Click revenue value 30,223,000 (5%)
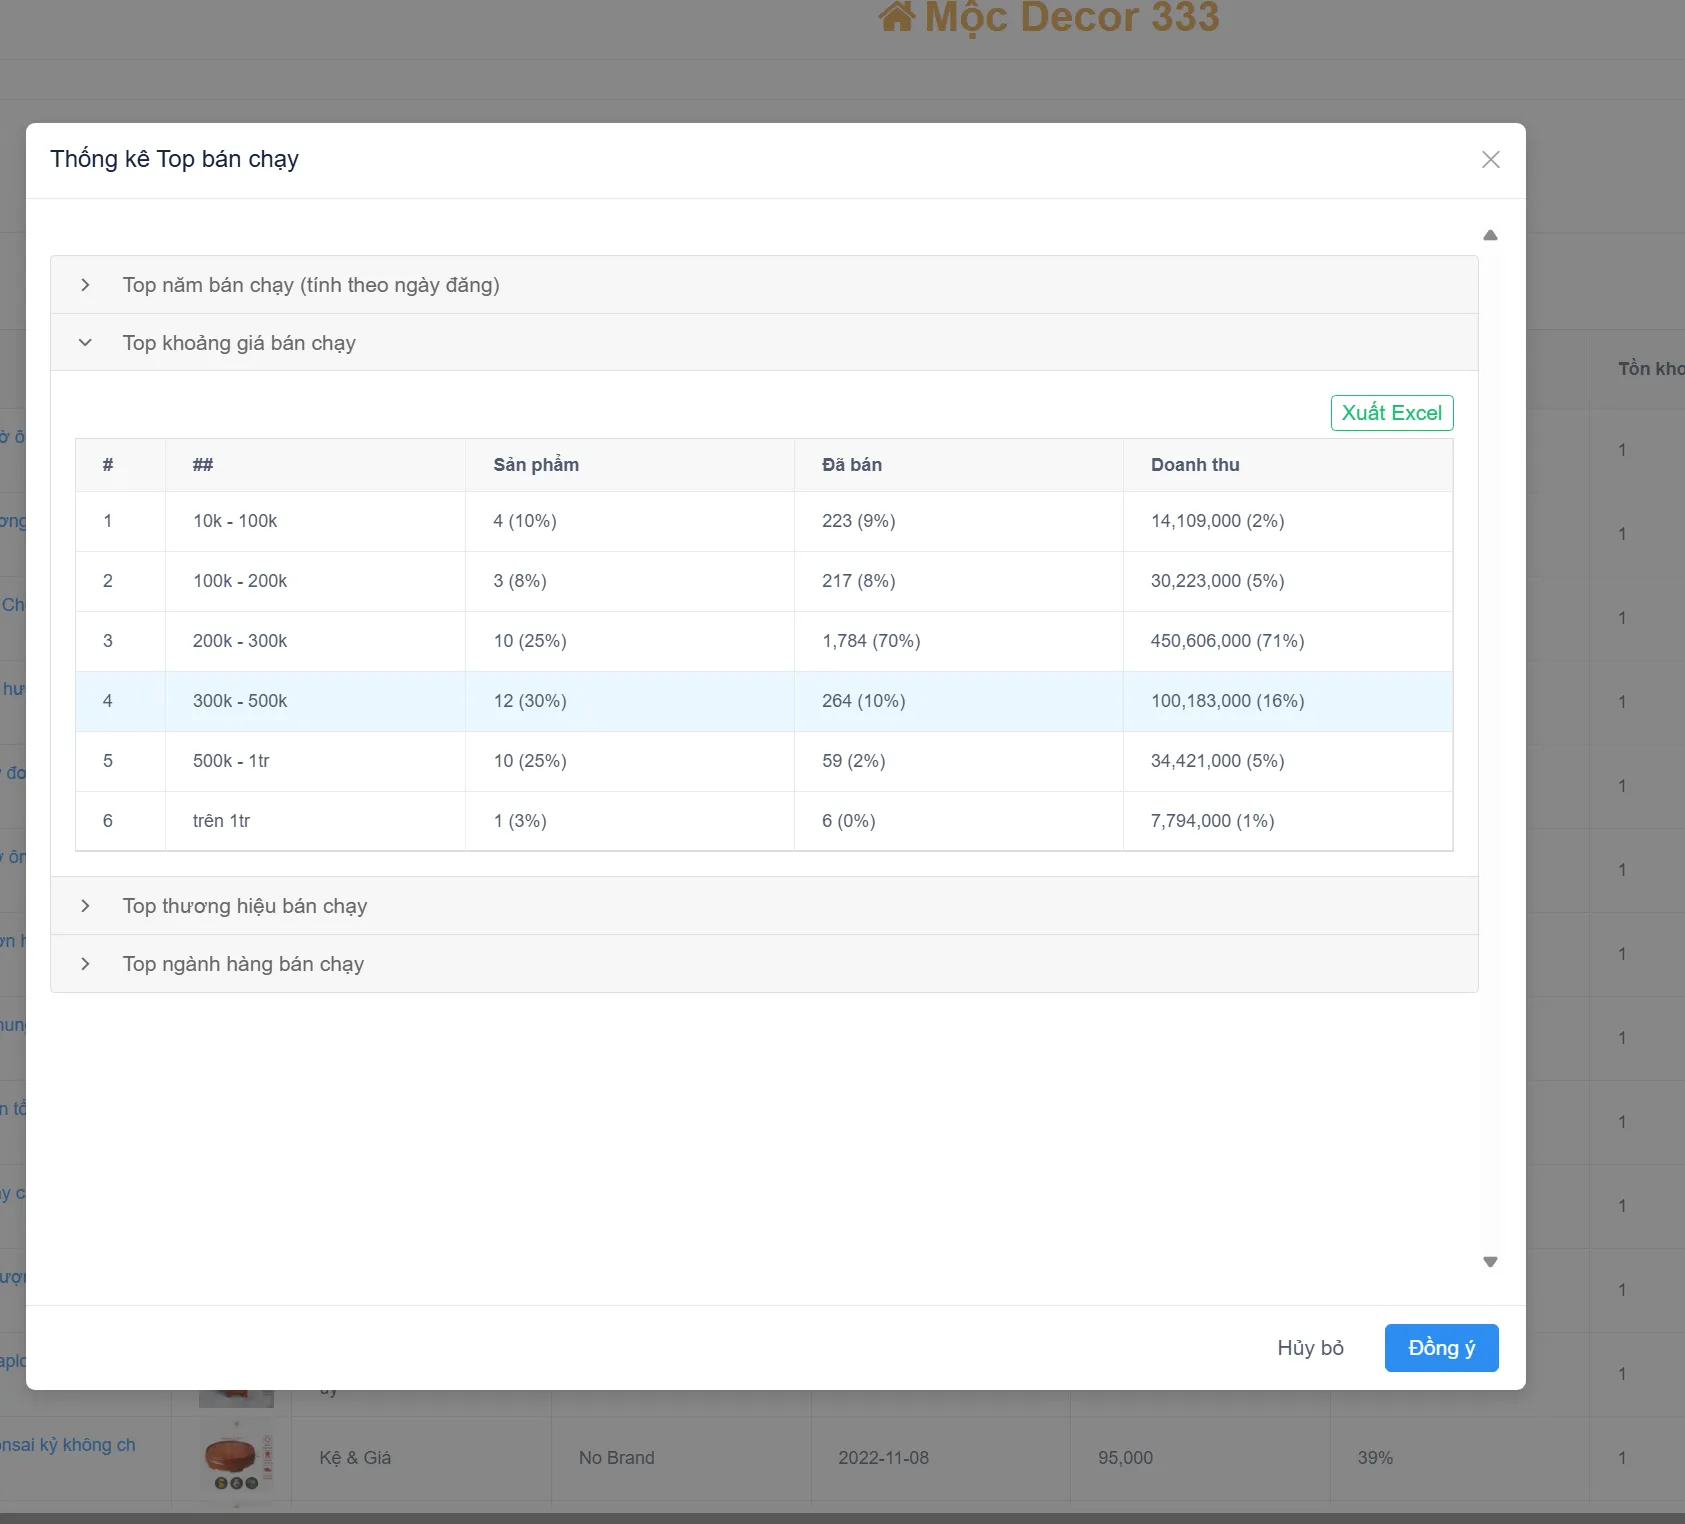Image resolution: width=1685 pixels, height=1524 pixels. (1217, 581)
